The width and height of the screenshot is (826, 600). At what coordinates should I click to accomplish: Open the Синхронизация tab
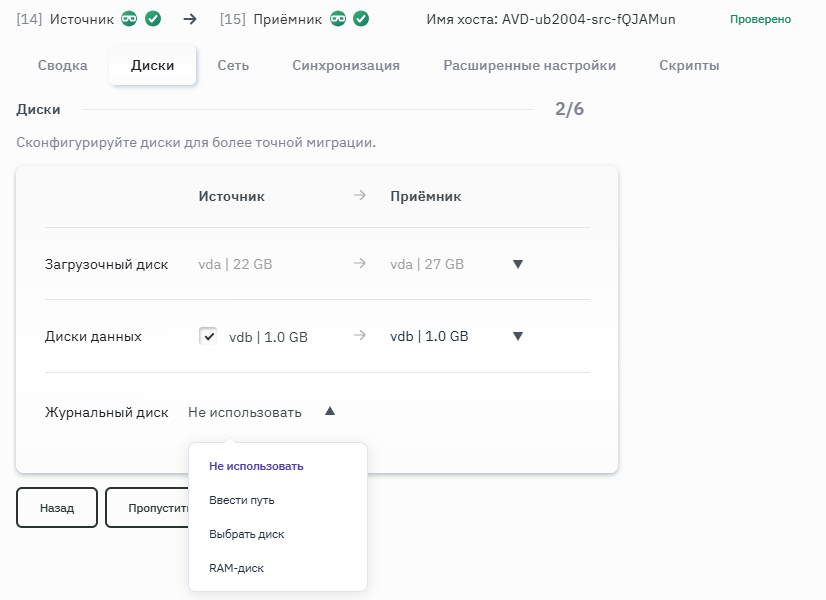pos(346,66)
